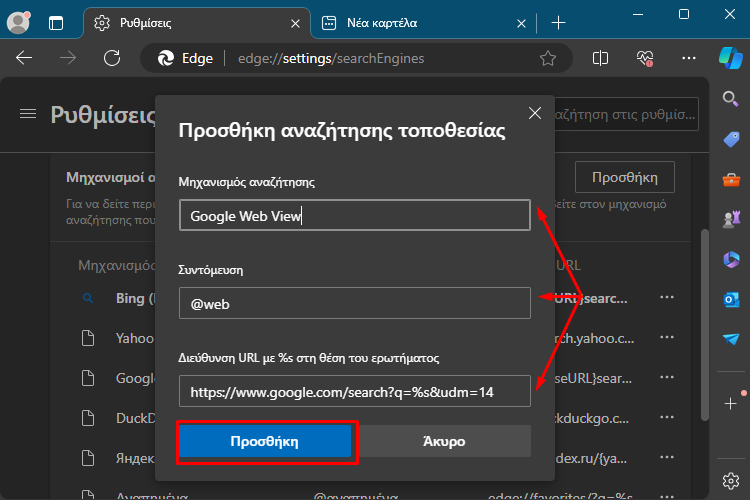Open sidebar Outlook icon
The image size is (750, 500).
[731, 300]
